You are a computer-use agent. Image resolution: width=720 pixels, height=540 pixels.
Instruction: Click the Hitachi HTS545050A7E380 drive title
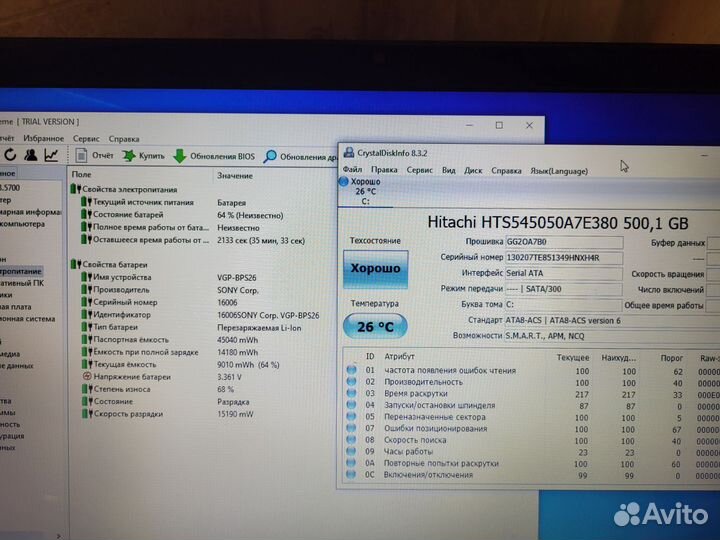[558, 223]
